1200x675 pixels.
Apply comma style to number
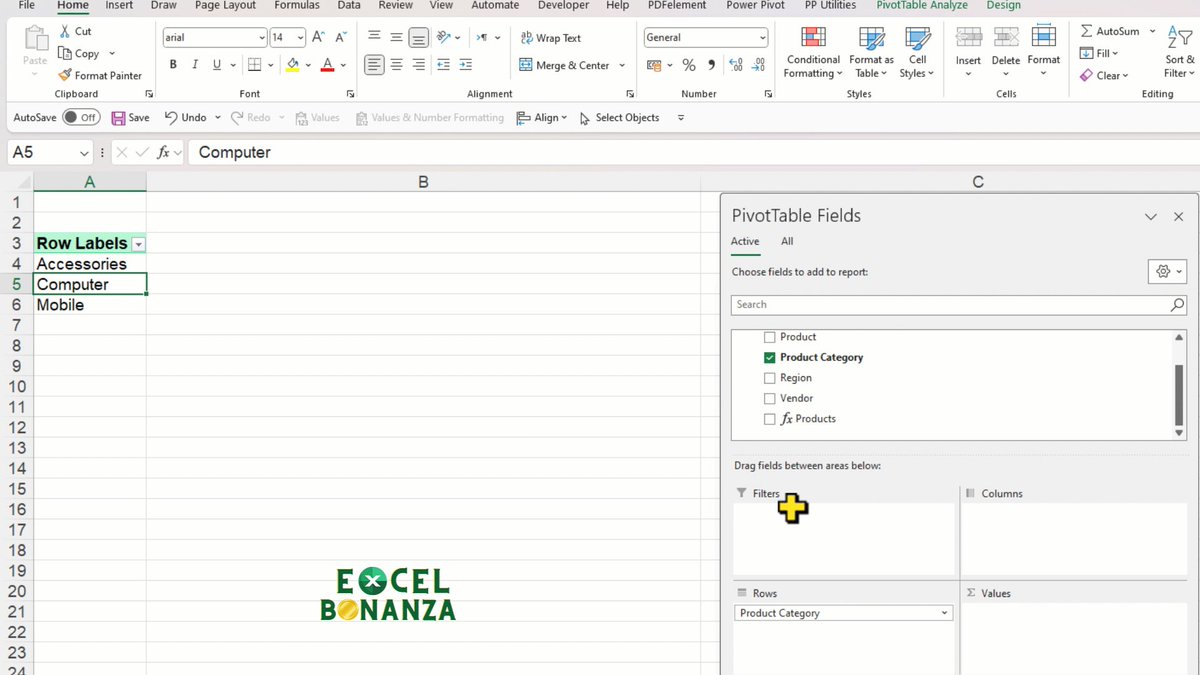pyautogui.click(x=711, y=65)
